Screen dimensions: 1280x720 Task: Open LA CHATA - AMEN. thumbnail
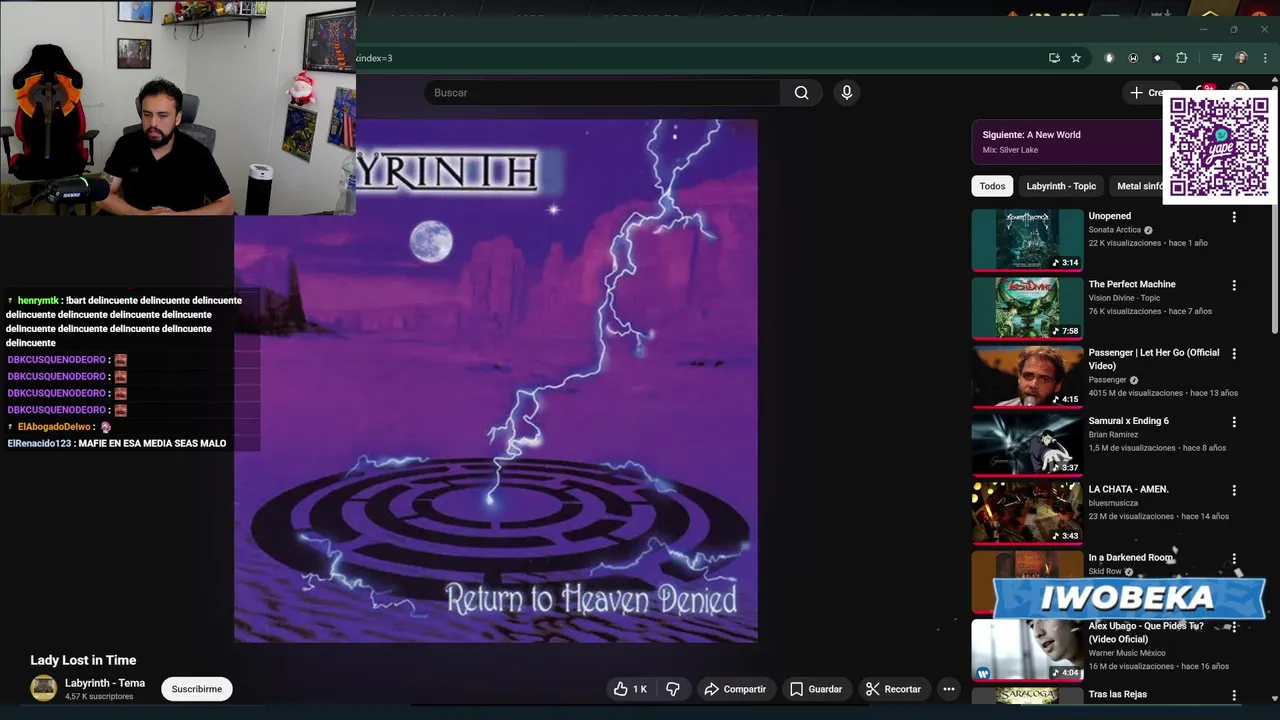point(1027,513)
